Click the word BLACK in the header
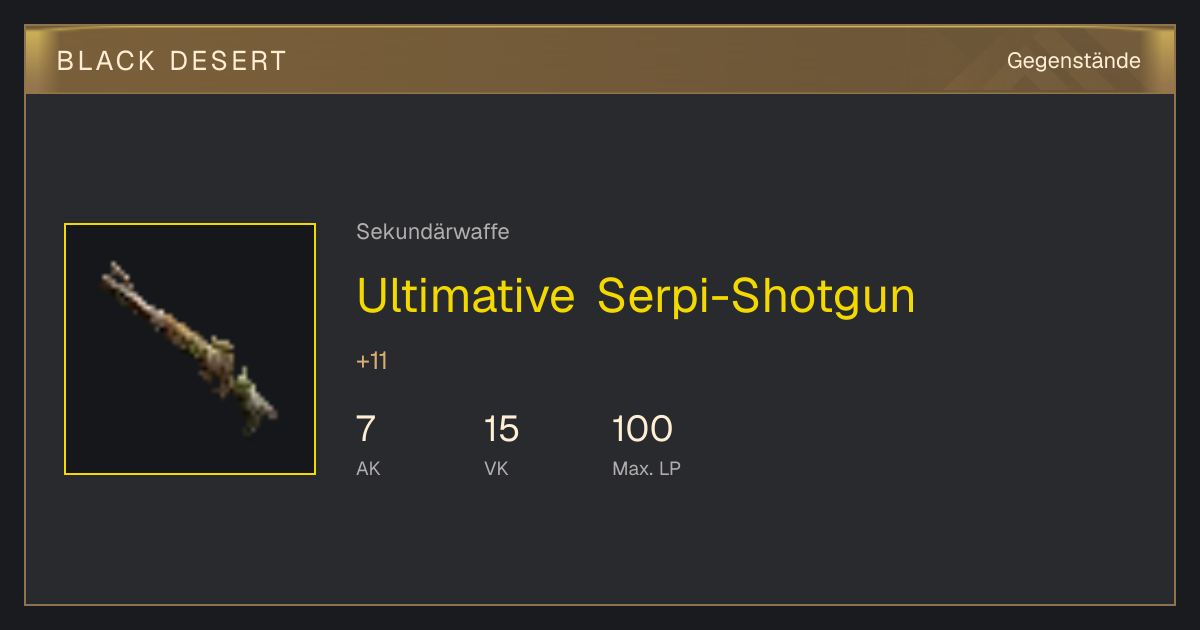1200x630 pixels. pos(106,61)
